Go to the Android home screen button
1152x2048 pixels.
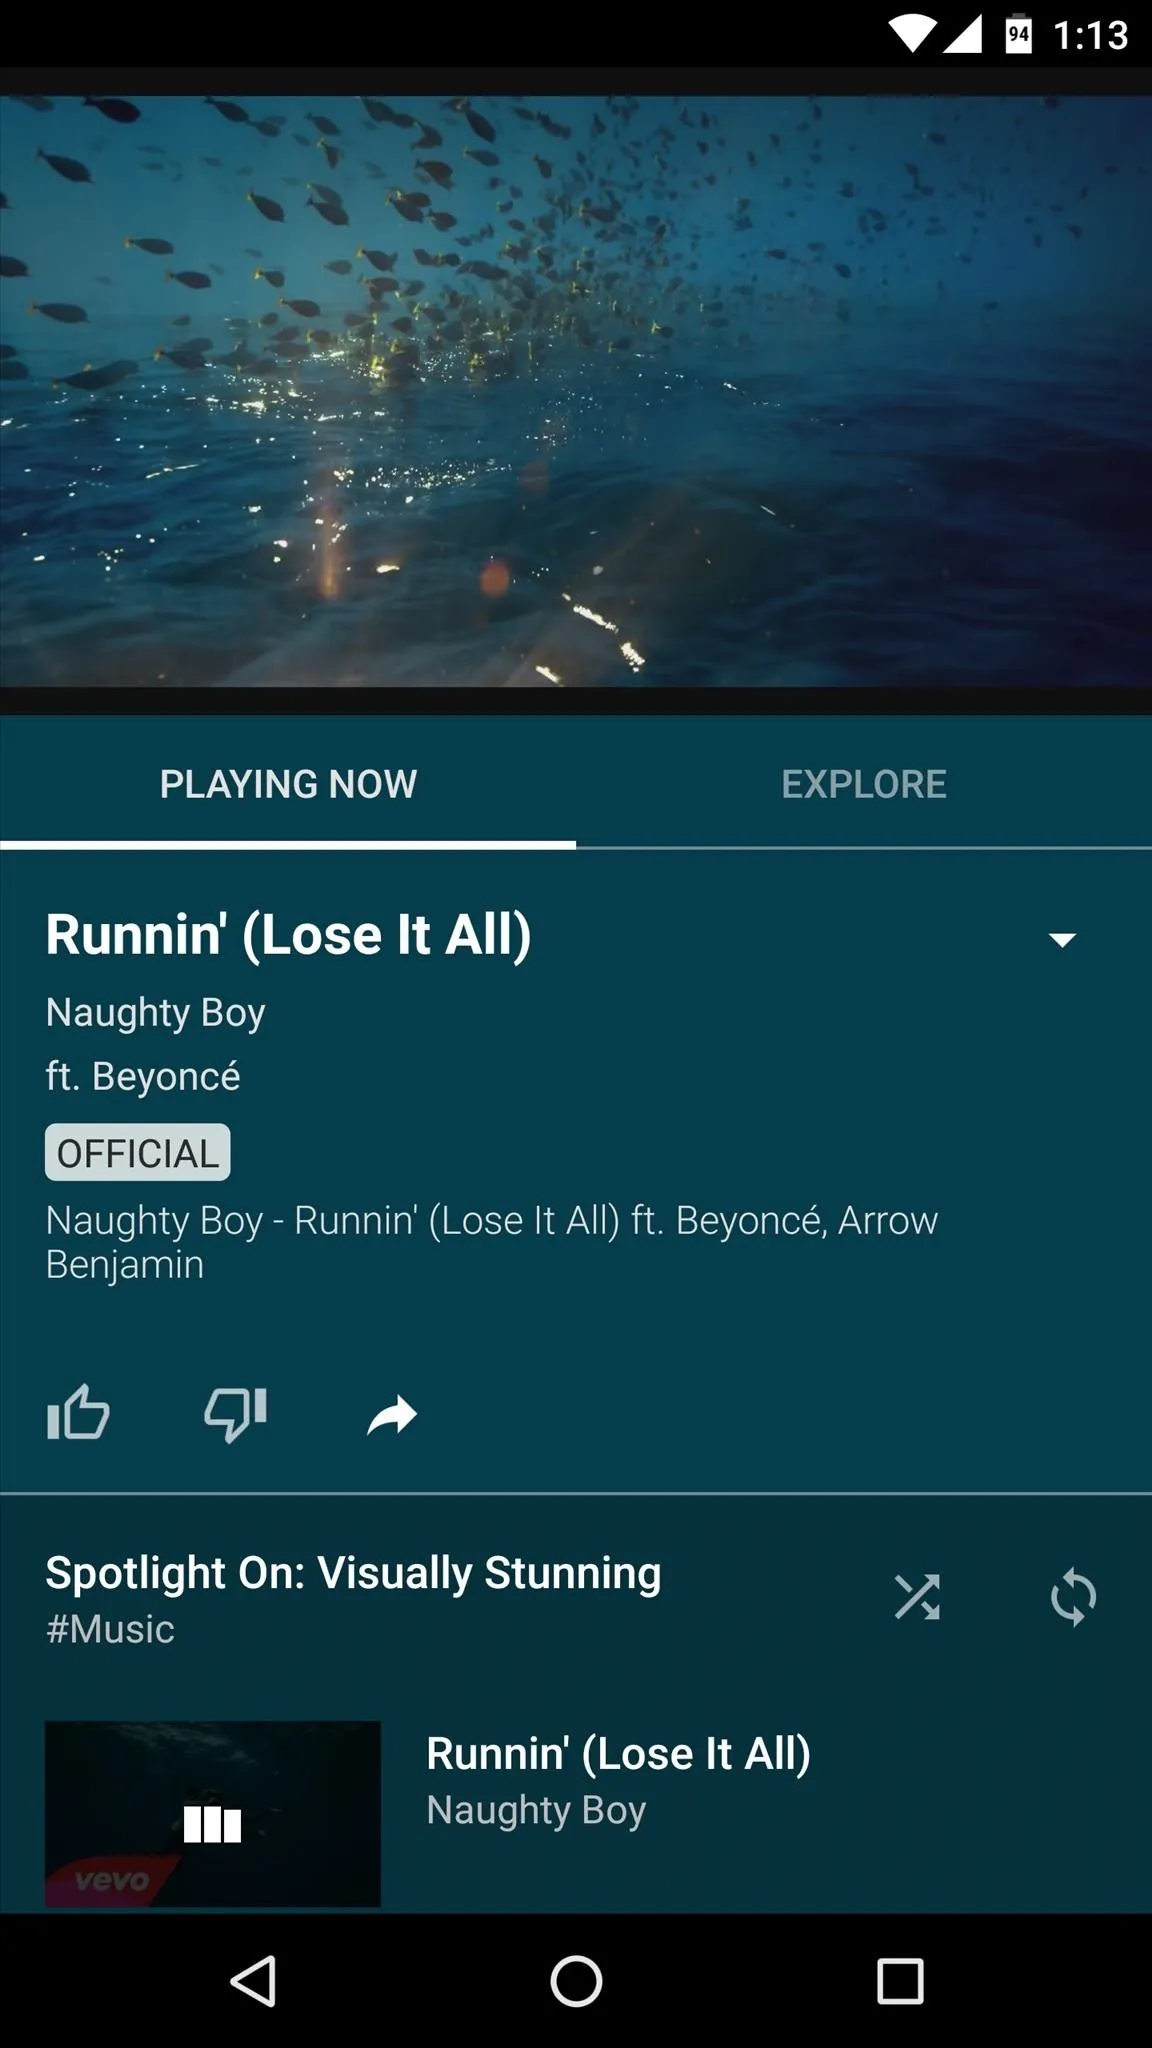coord(576,1981)
